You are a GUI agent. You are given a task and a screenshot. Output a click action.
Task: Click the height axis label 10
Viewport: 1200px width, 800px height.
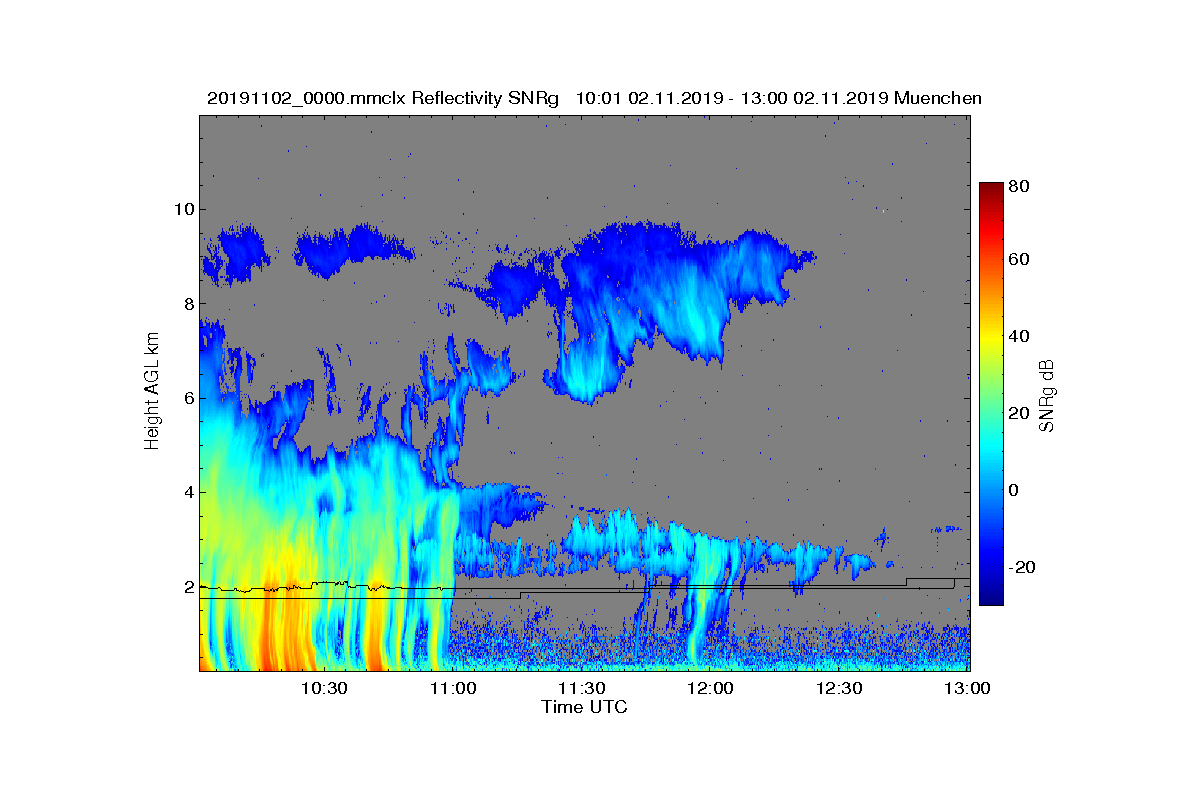(x=182, y=209)
